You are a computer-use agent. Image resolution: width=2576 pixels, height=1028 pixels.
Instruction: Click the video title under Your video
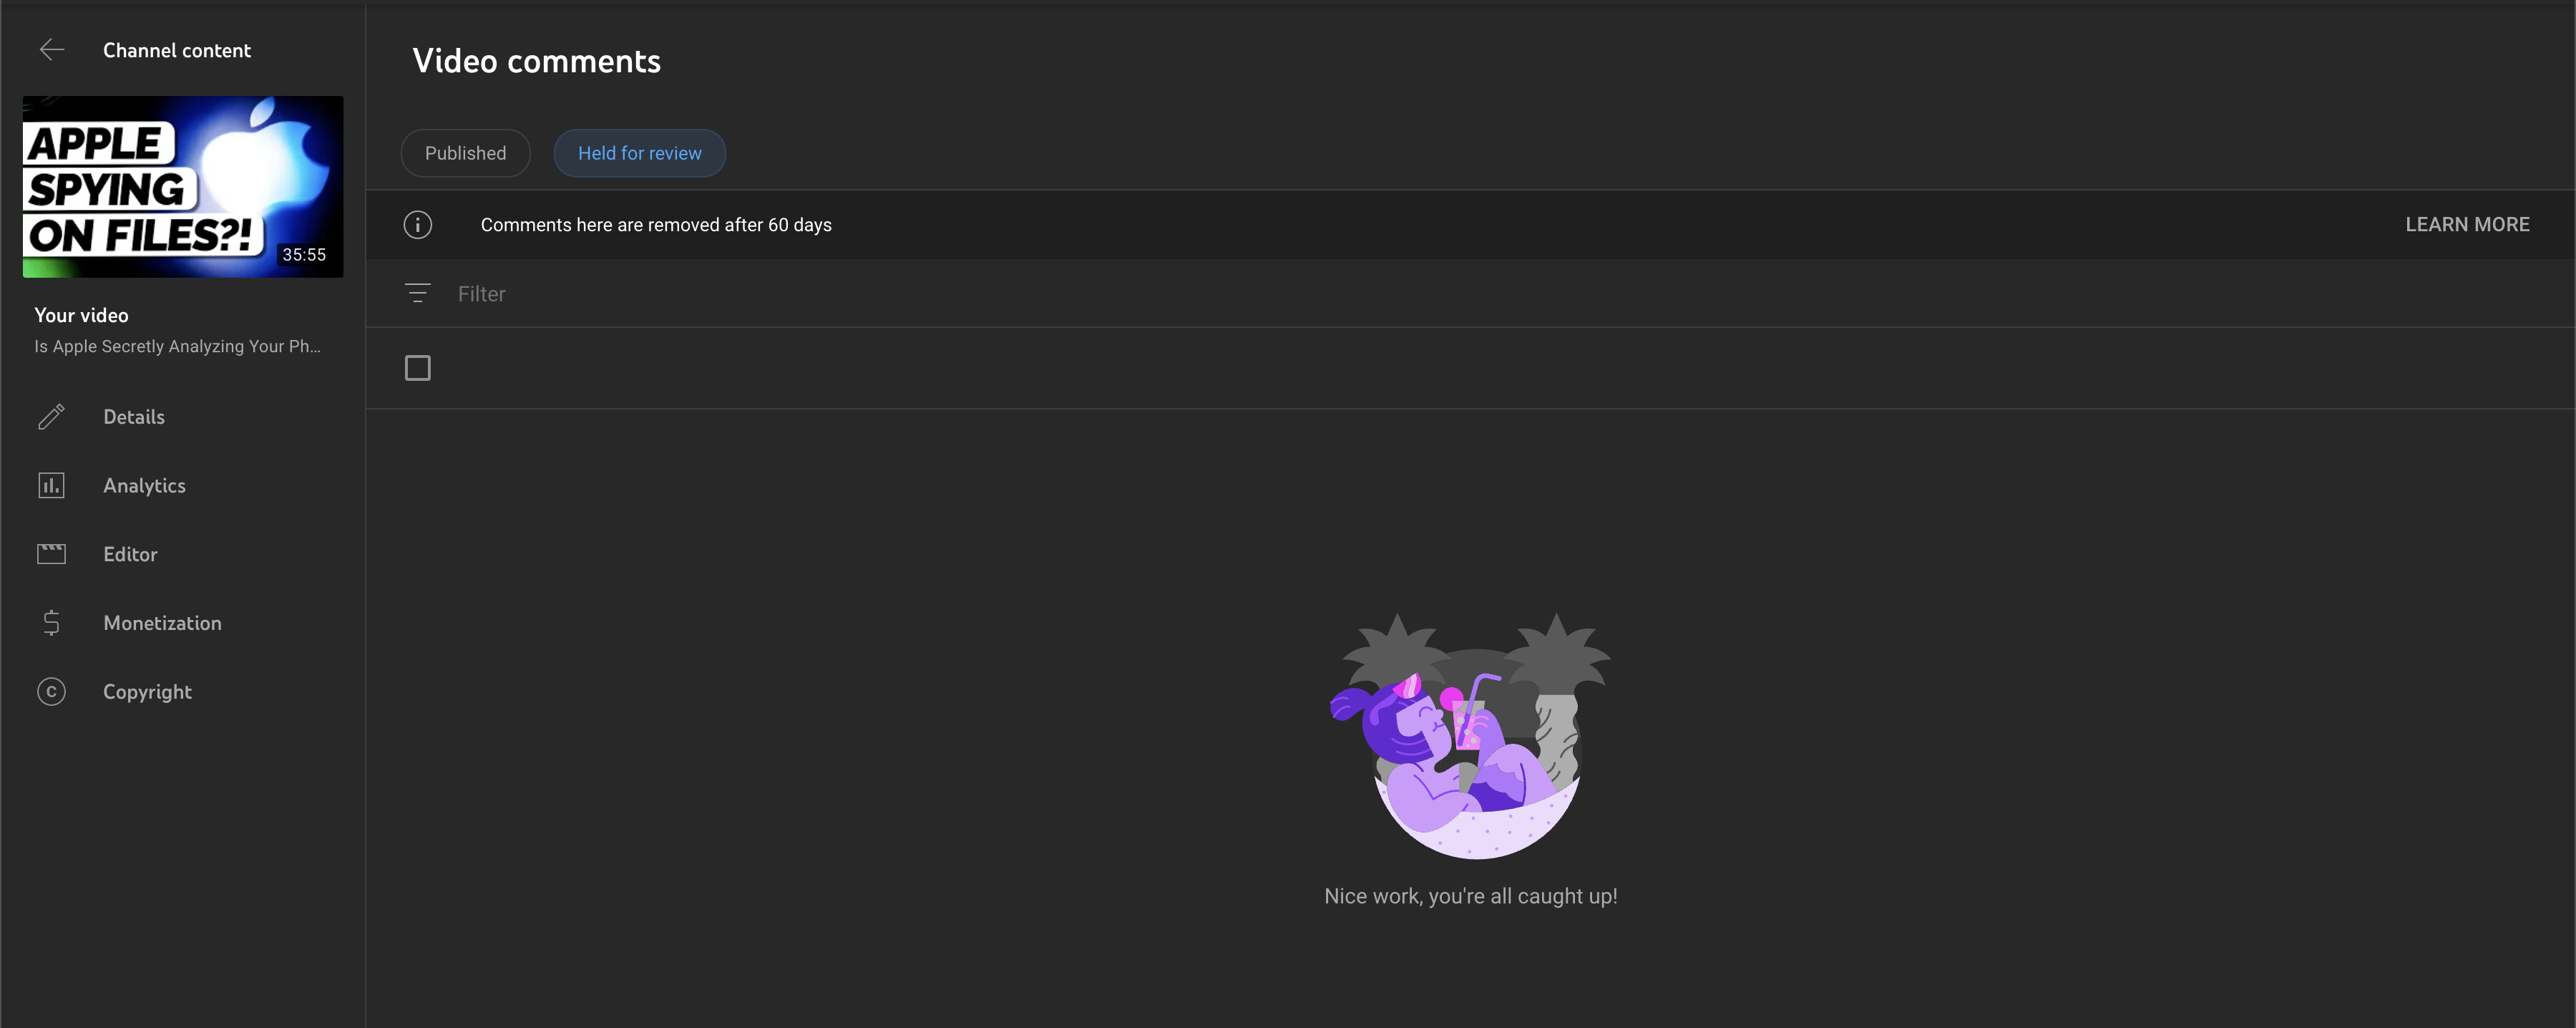pyautogui.click(x=177, y=346)
